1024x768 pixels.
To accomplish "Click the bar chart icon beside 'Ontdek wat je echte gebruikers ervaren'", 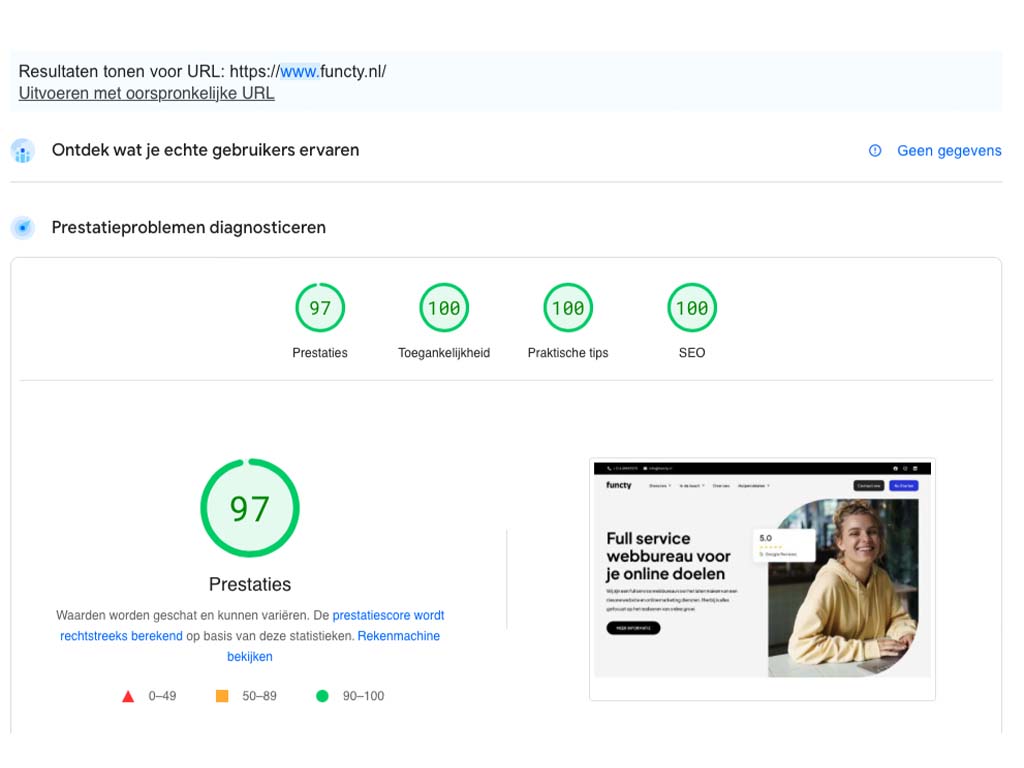I will tap(22, 150).
